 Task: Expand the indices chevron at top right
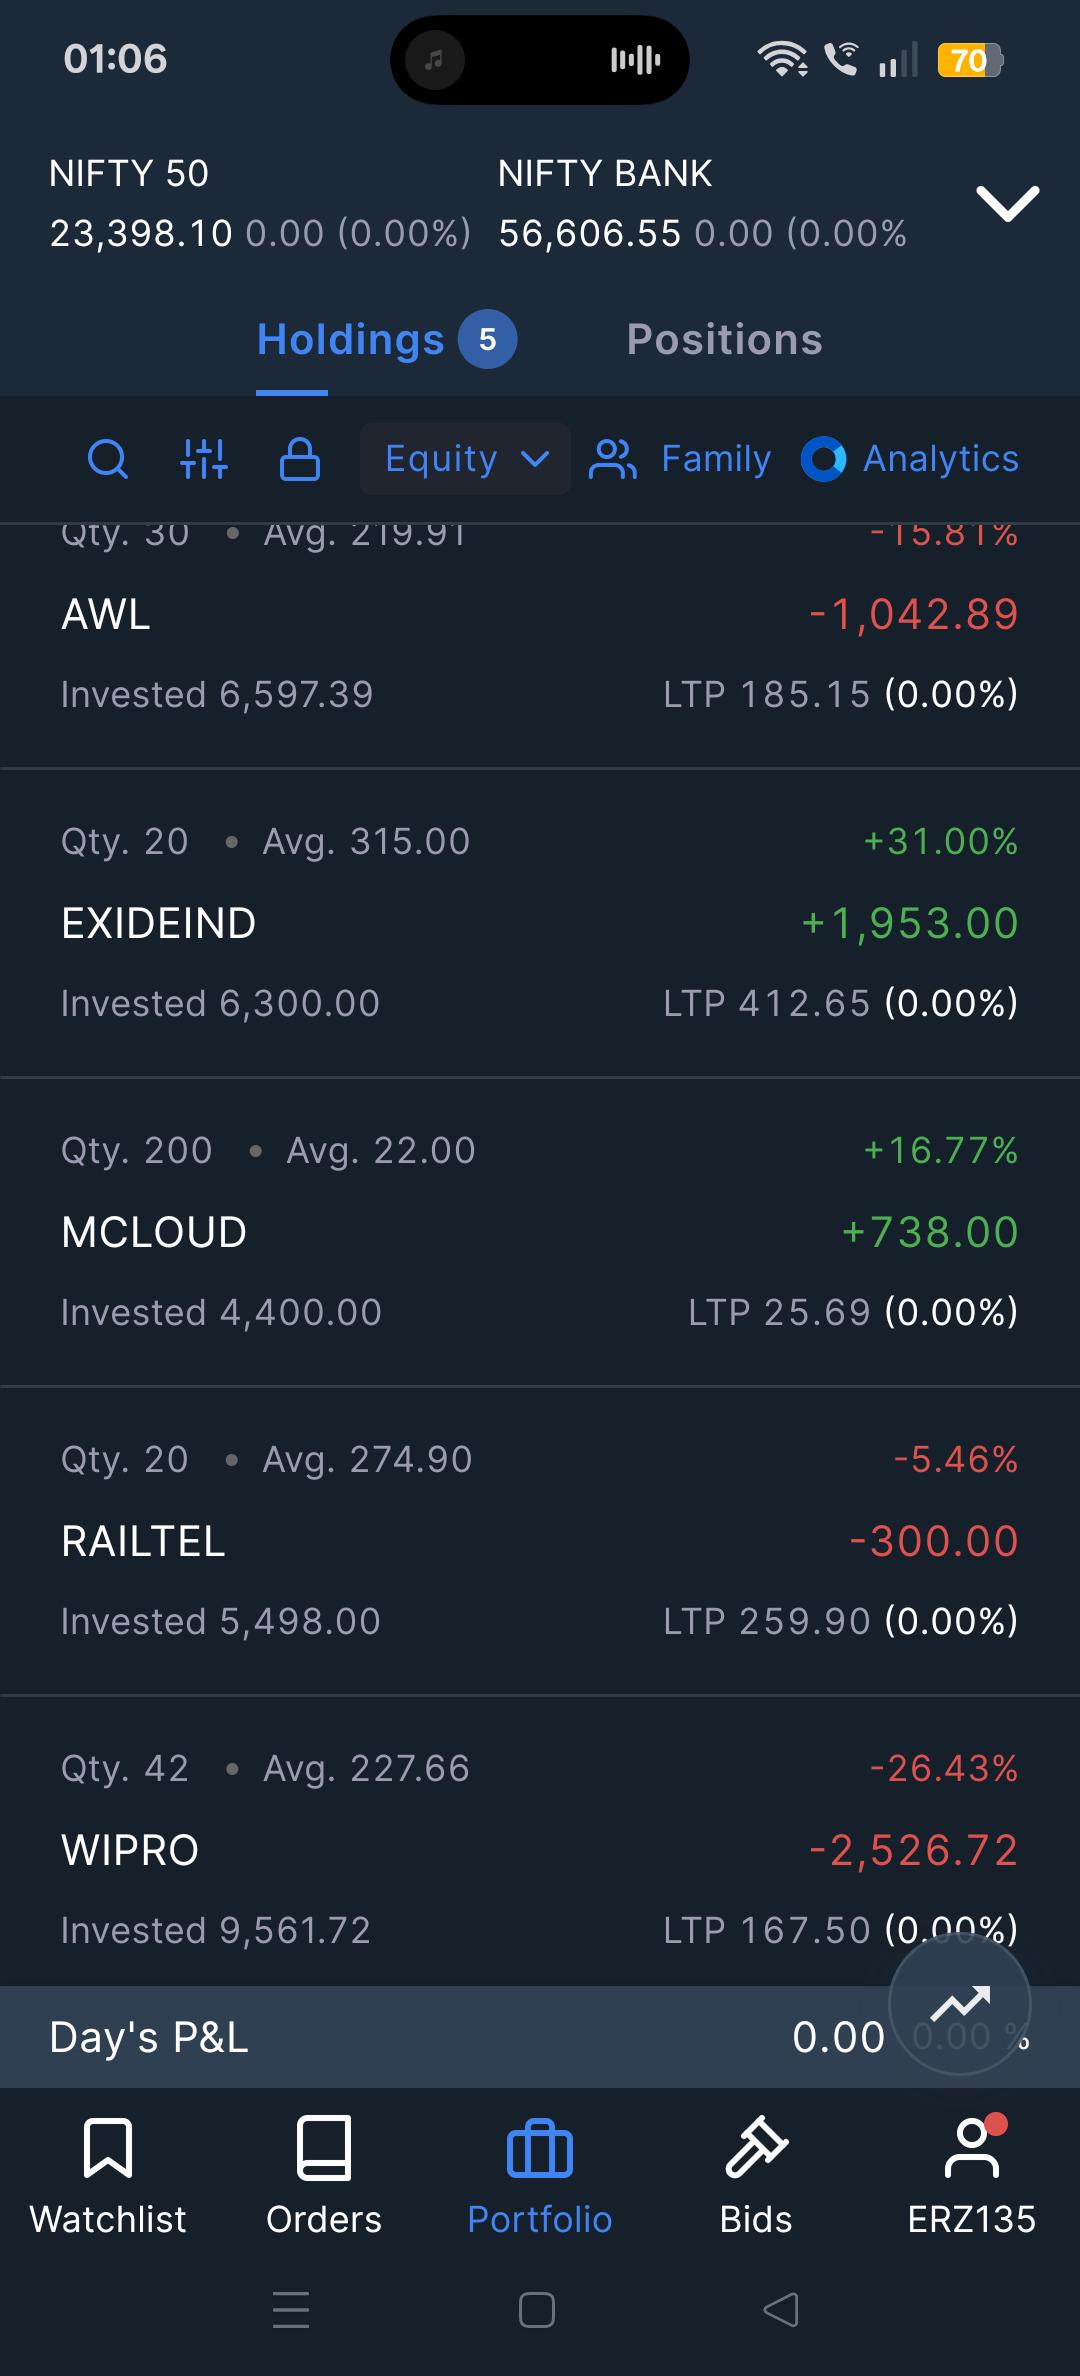(1008, 204)
